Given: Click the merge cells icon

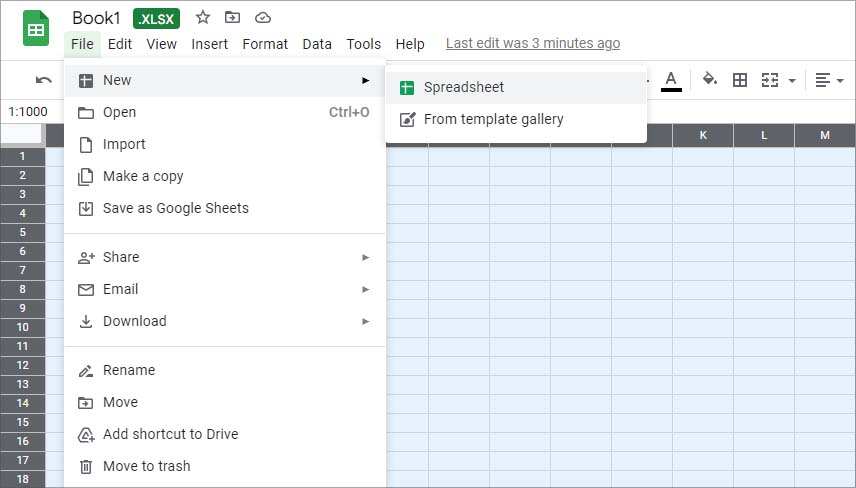Looking at the screenshot, I should coord(770,80).
